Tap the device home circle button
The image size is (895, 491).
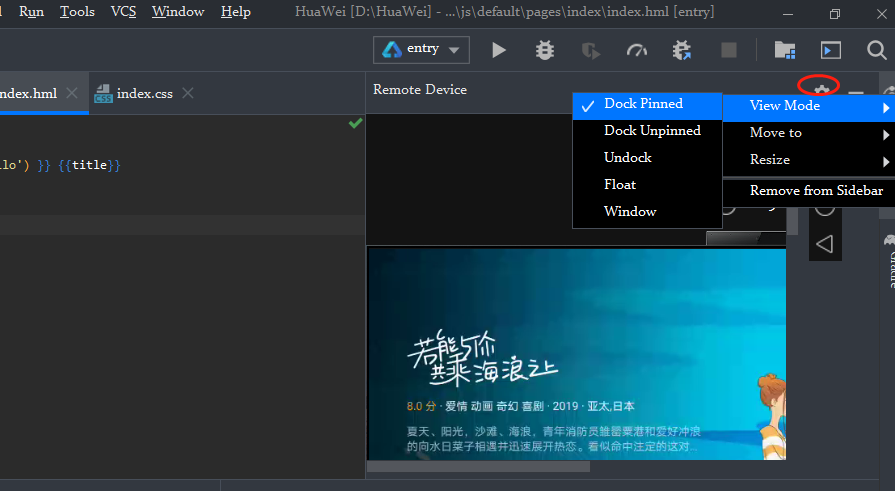pos(825,210)
